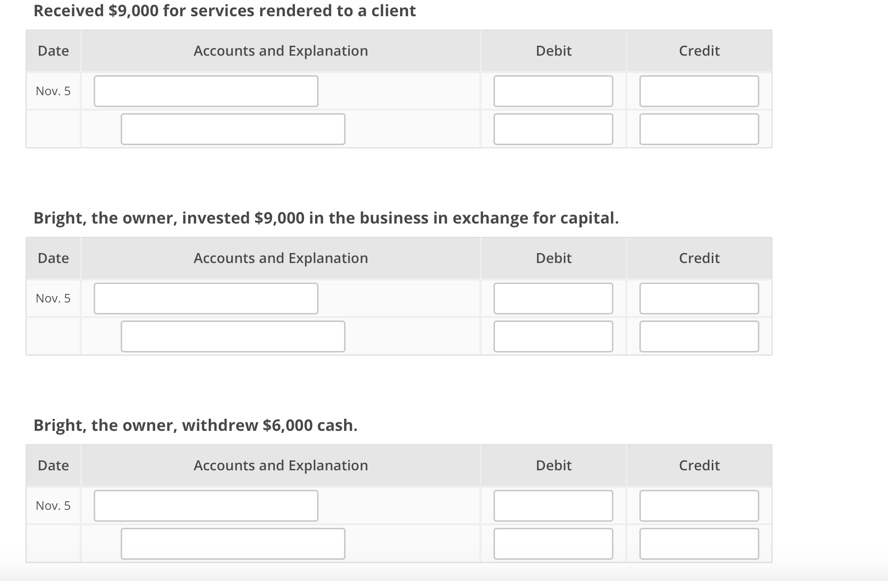Click second debit box under investment entry

552,335
